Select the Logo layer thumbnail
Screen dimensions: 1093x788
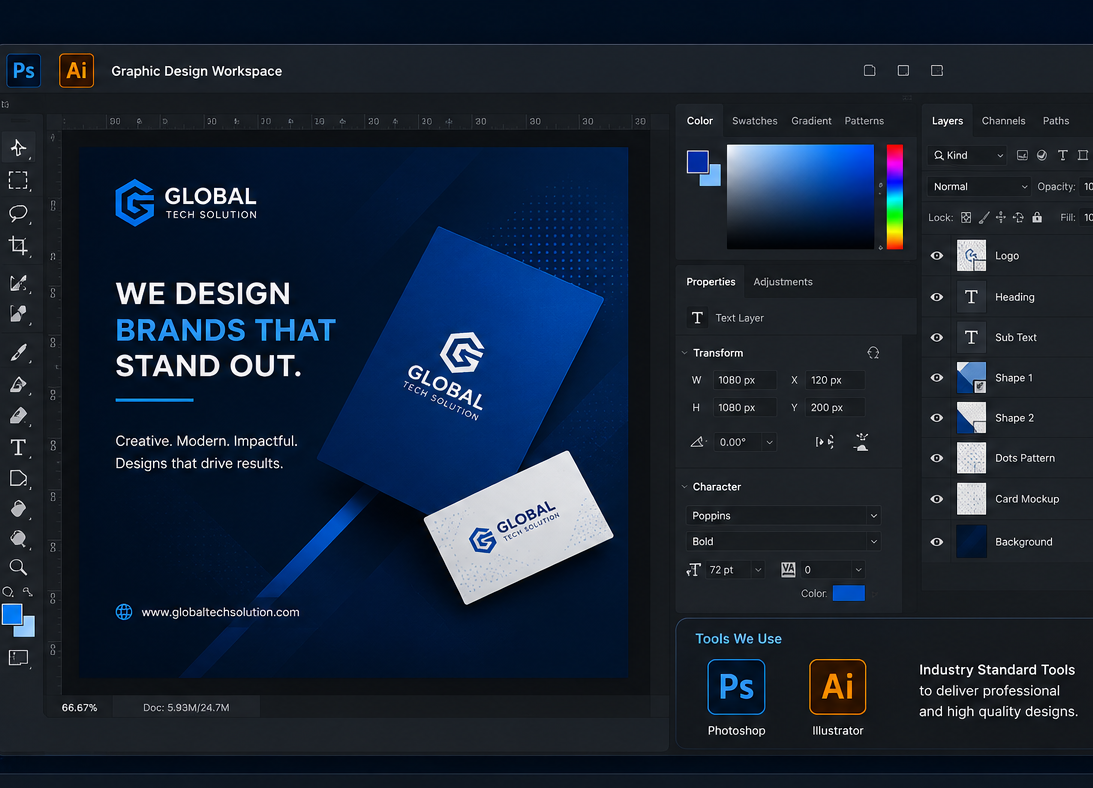pos(971,255)
